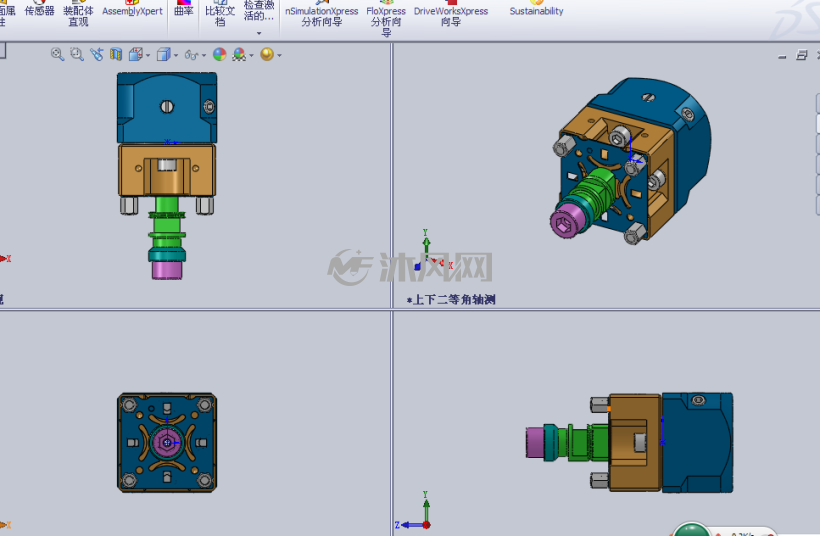The width and height of the screenshot is (820, 536).
Task: Open the 传感器 (Sensor) tool
Action: coord(40,11)
